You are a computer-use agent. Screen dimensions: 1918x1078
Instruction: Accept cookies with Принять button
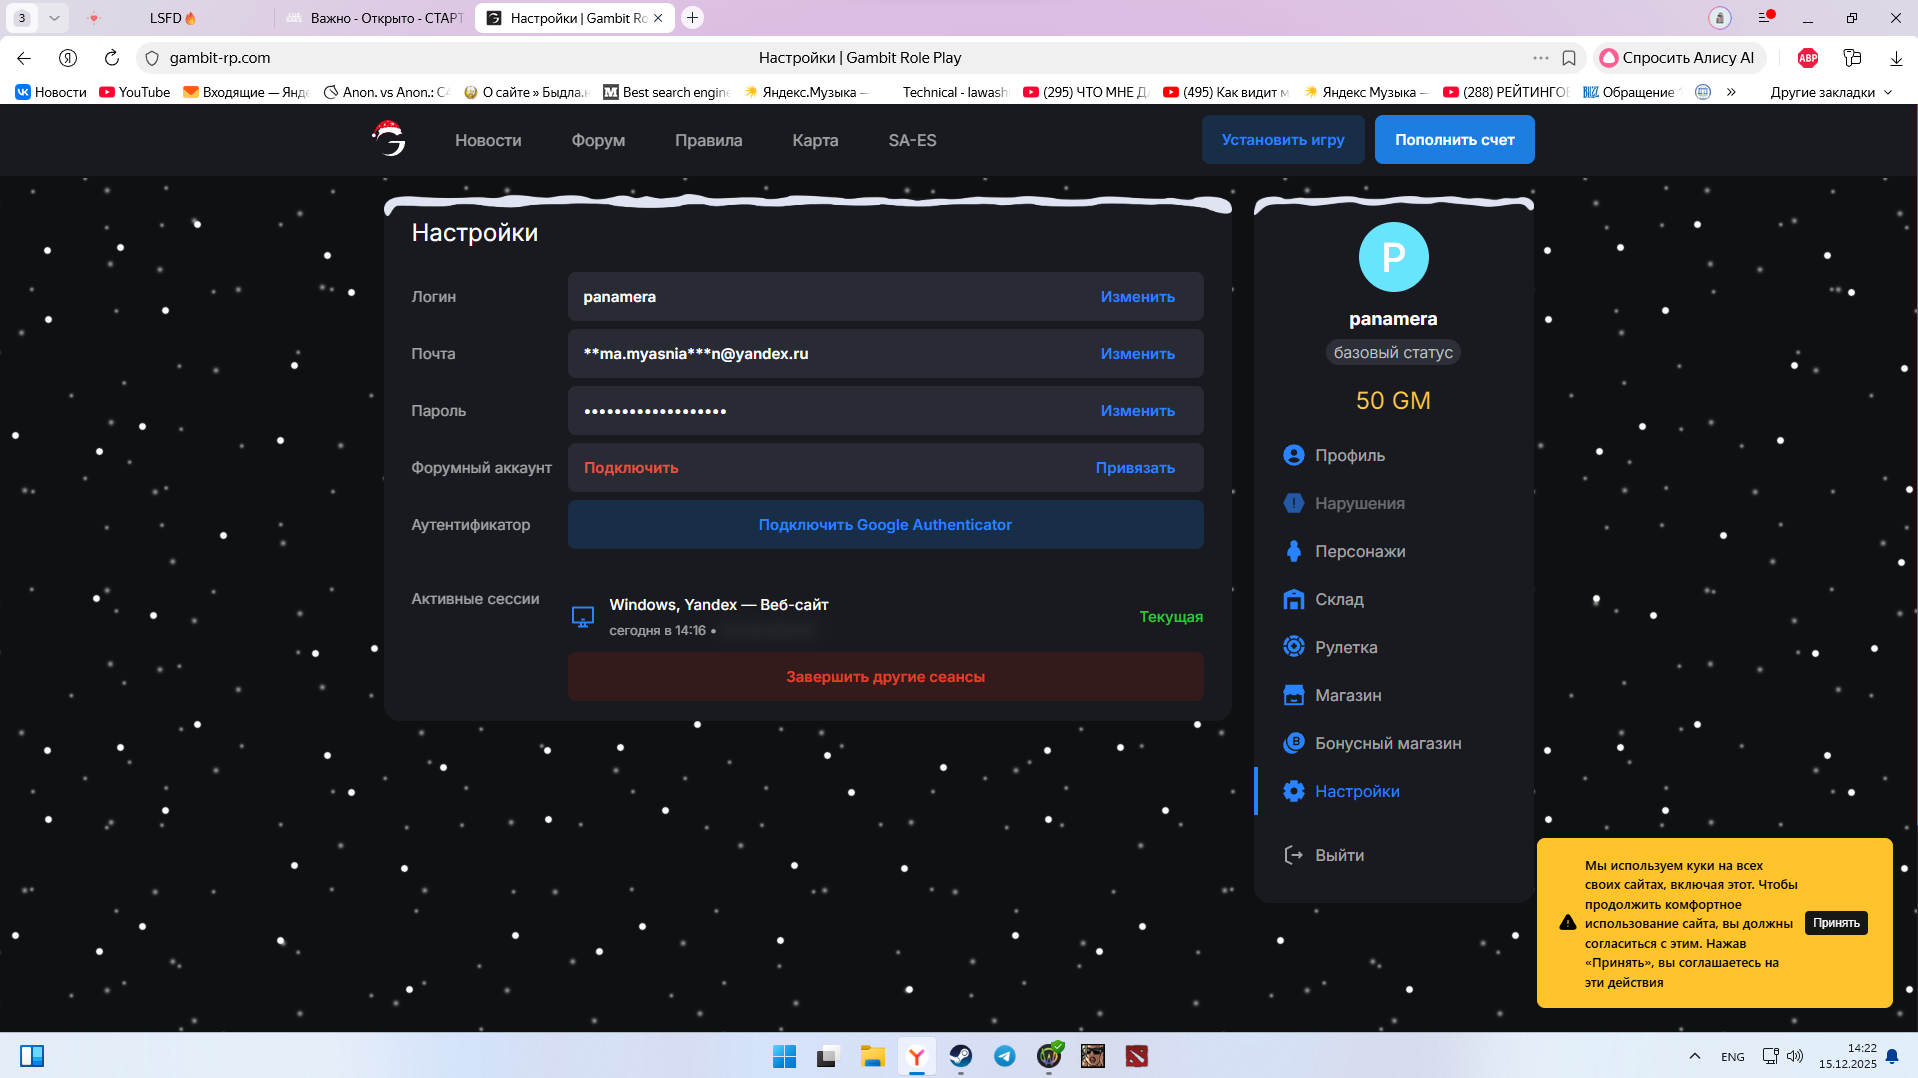[1835, 923]
